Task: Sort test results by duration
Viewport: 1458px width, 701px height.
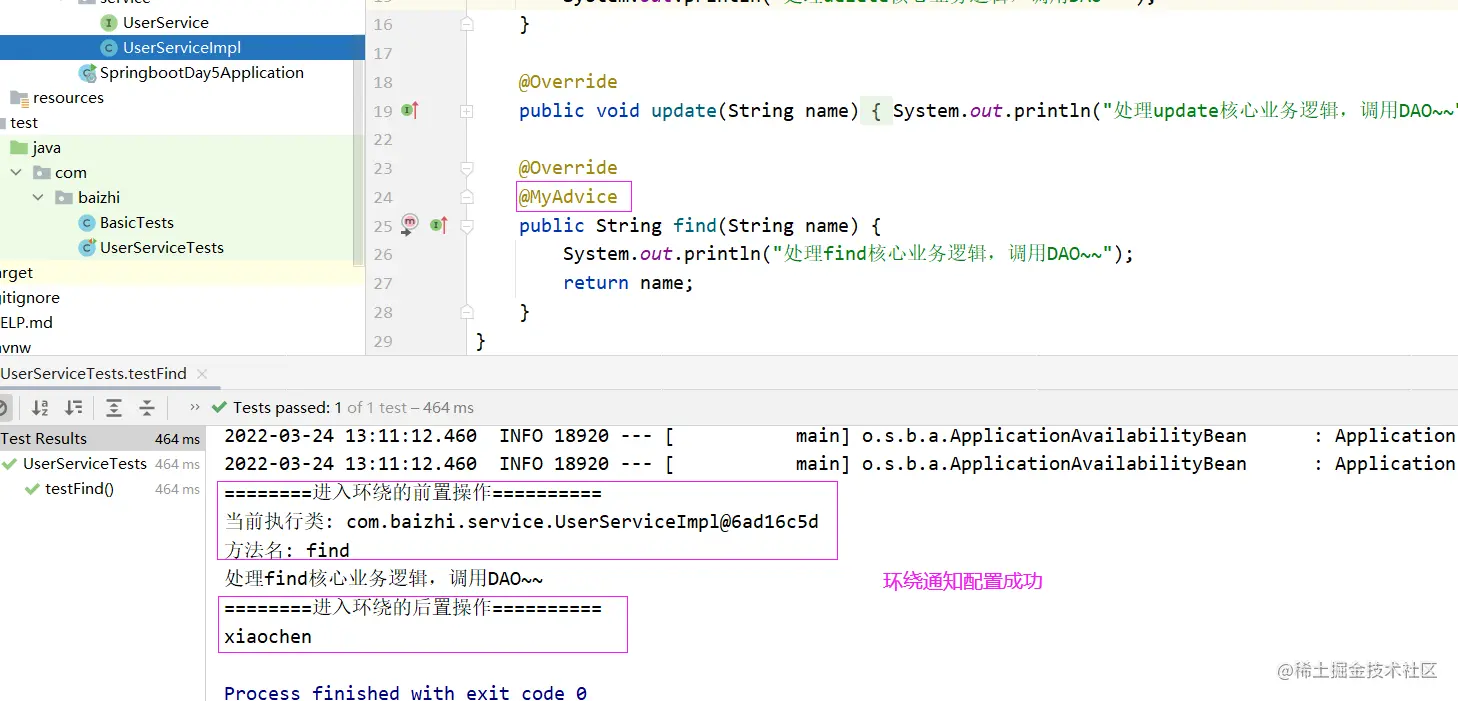Action: 73,407
